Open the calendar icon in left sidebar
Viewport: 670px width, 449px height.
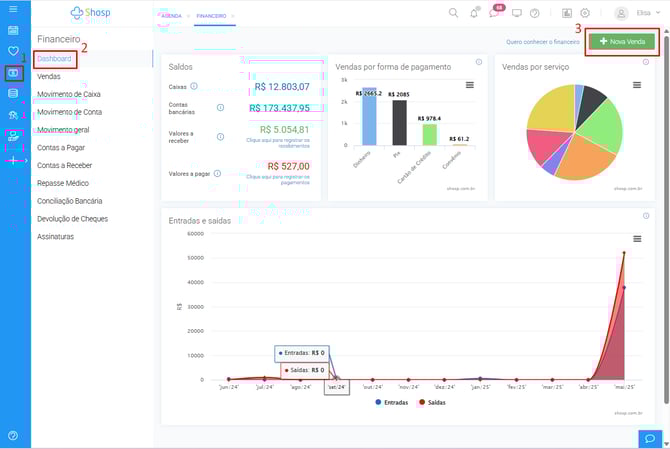[13, 30]
